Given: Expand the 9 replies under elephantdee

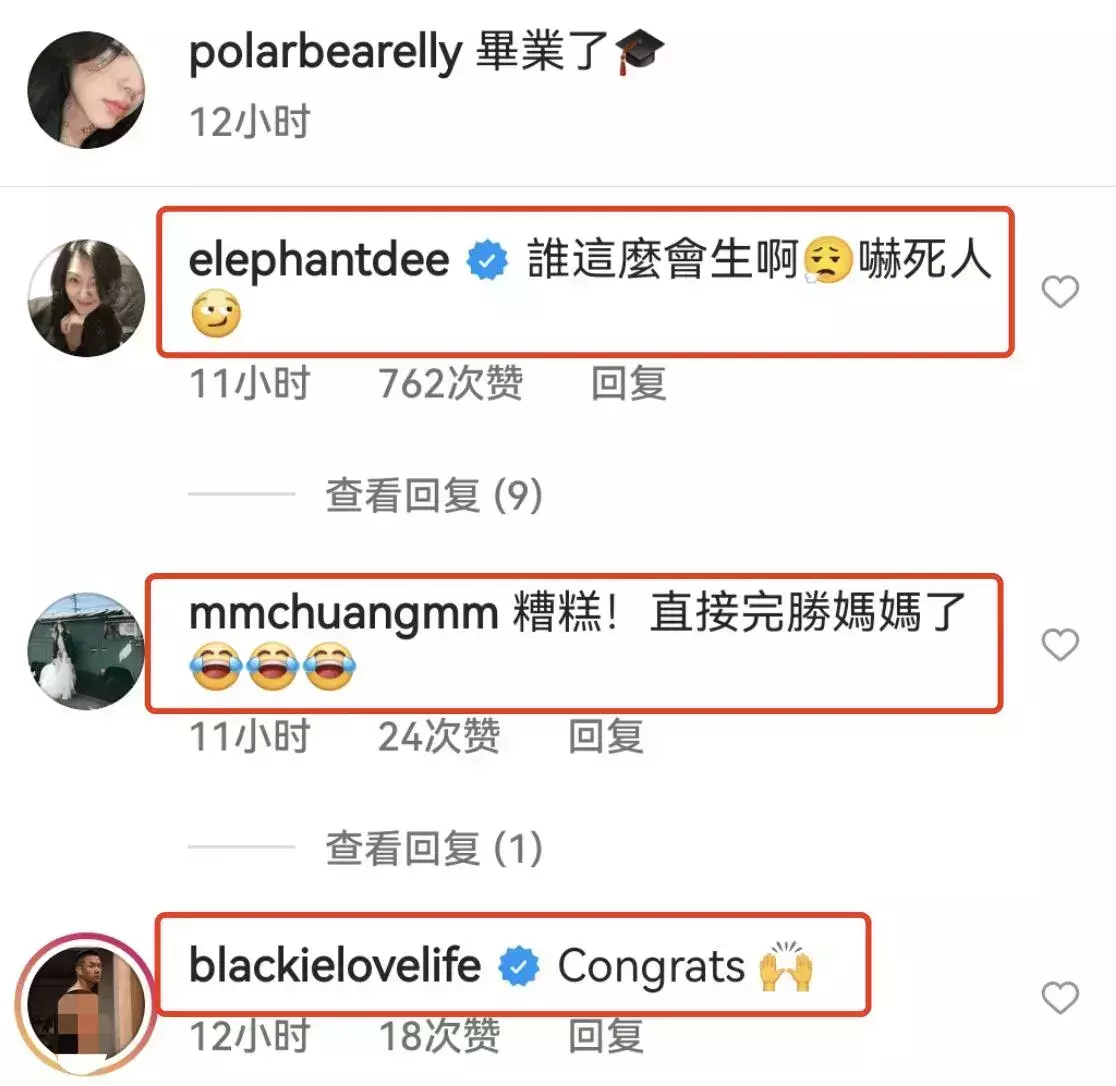Looking at the screenshot, I should point(434,495).
